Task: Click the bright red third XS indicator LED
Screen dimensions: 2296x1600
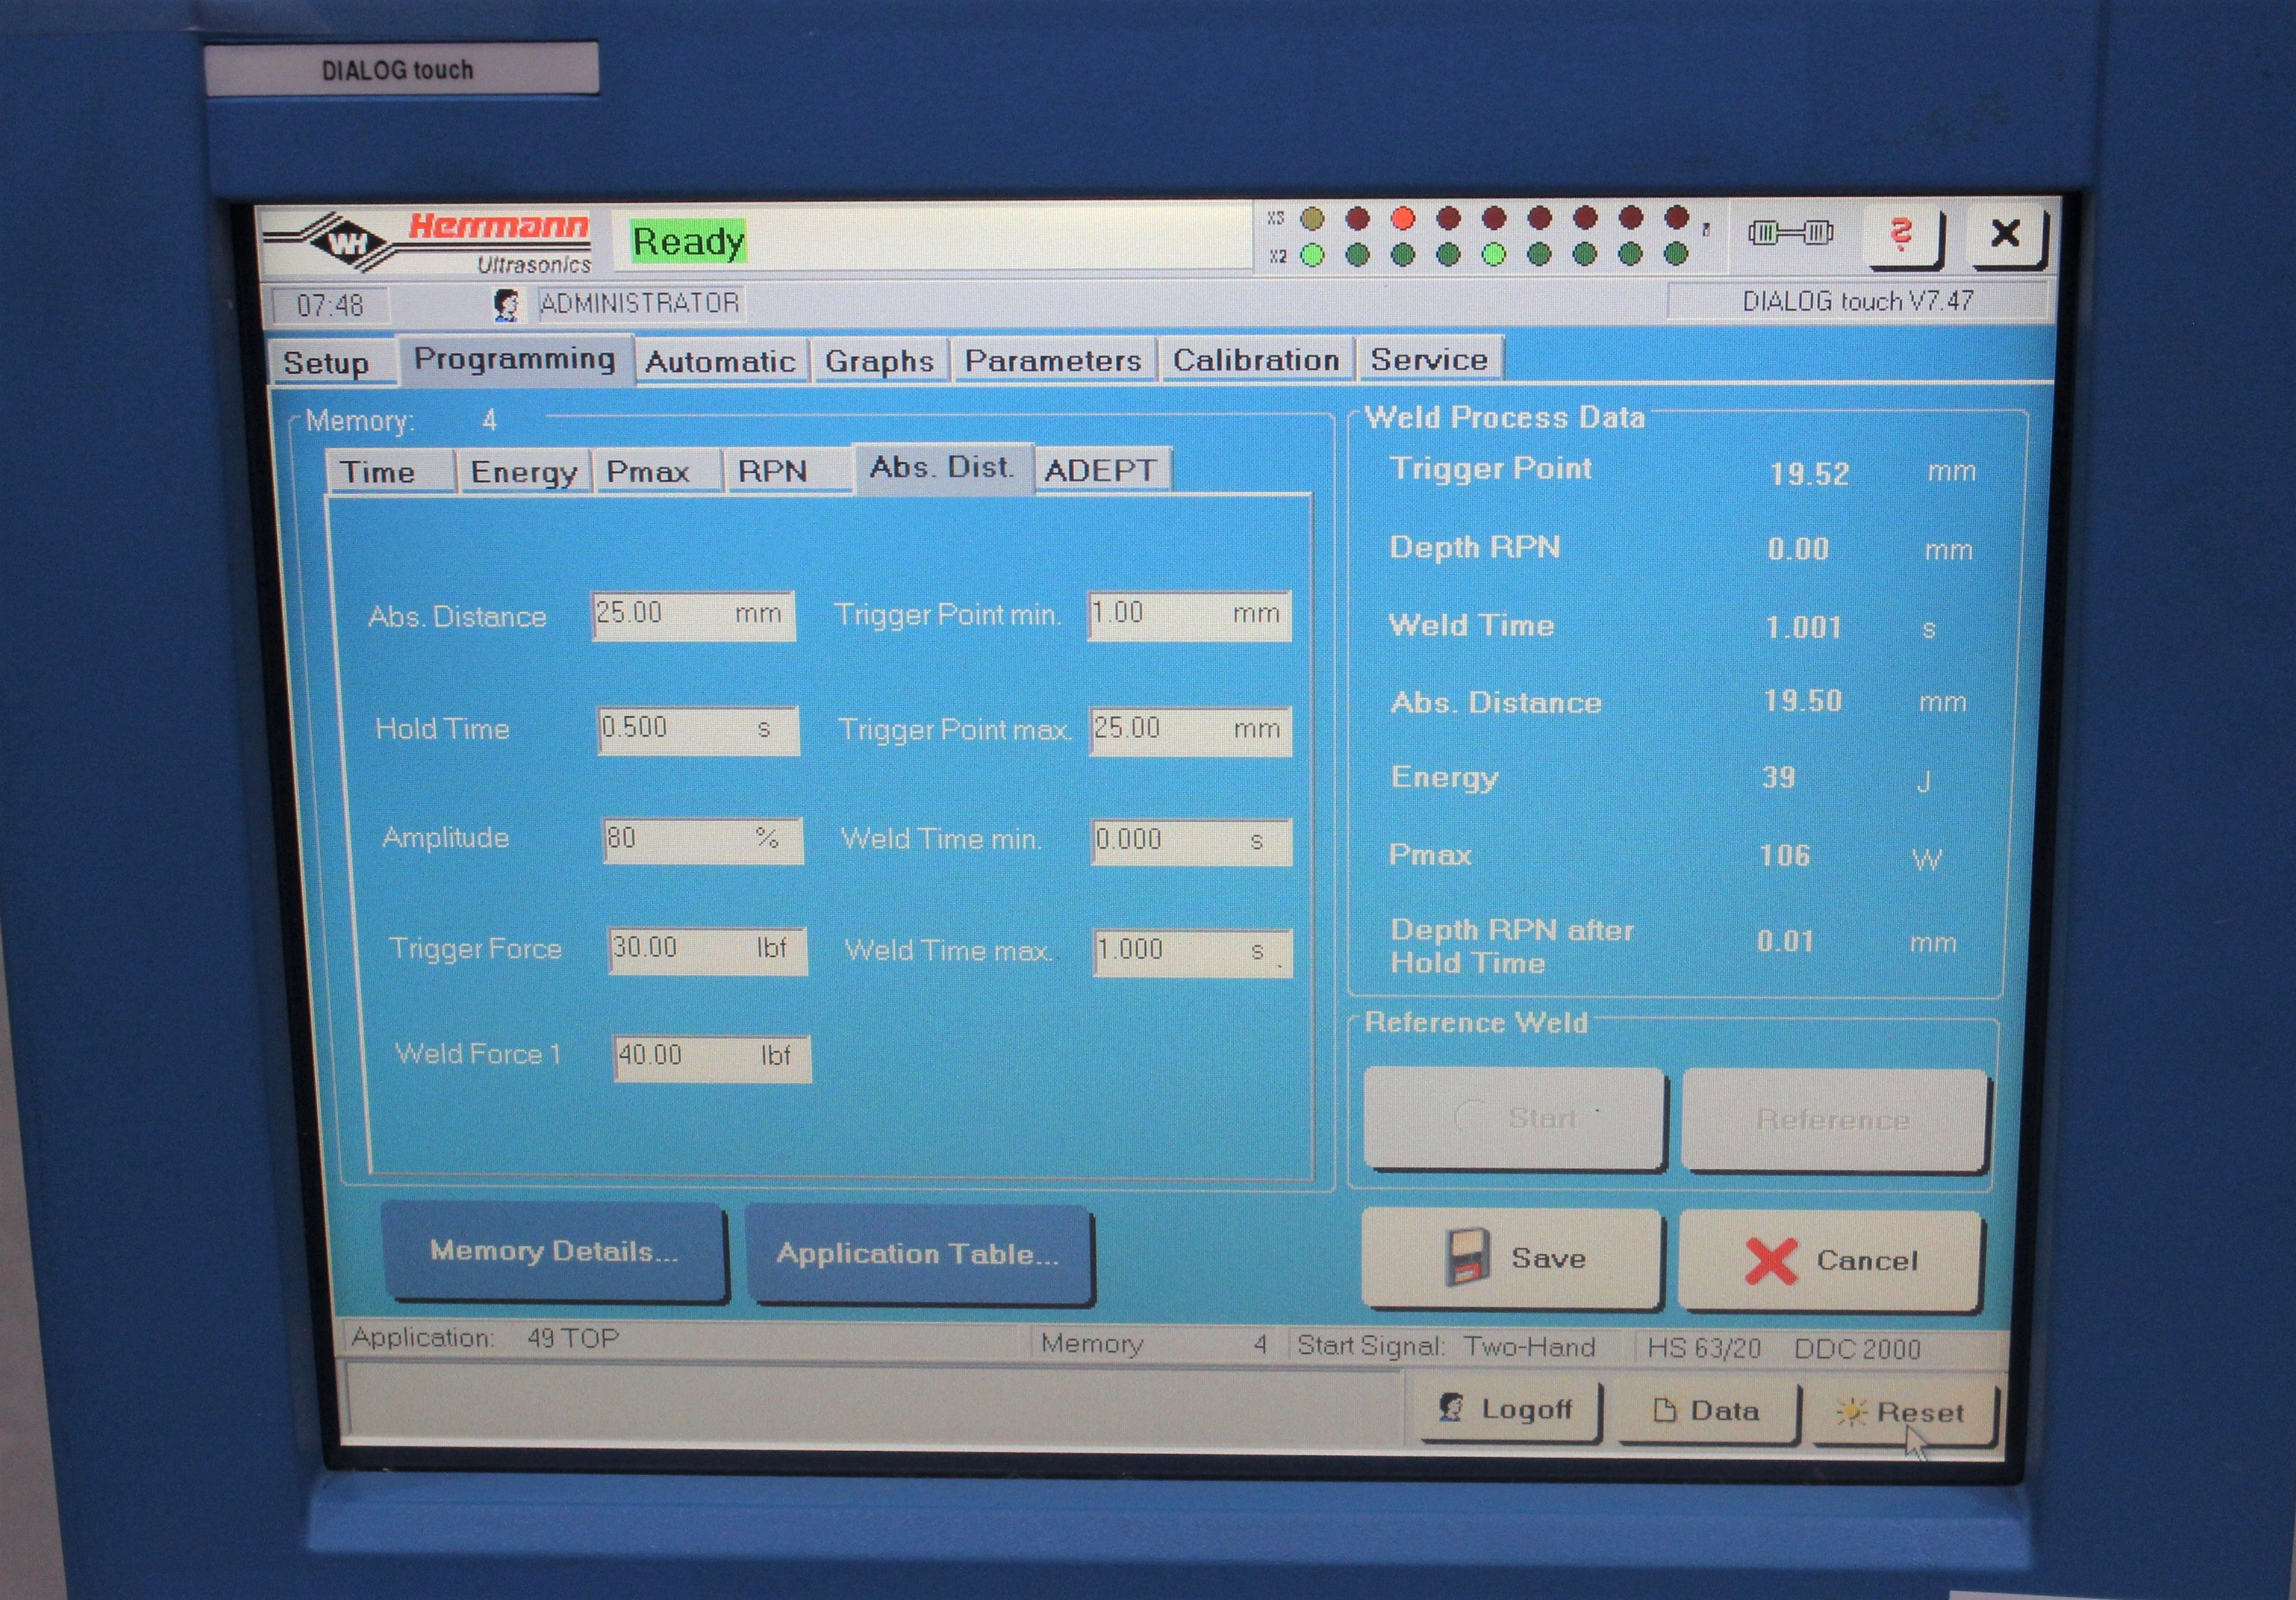Action: pos(1403,218)
